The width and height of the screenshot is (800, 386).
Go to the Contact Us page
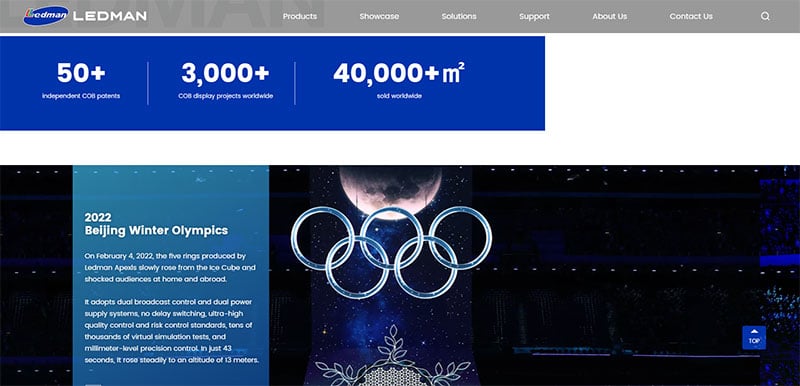pos(691,16)
